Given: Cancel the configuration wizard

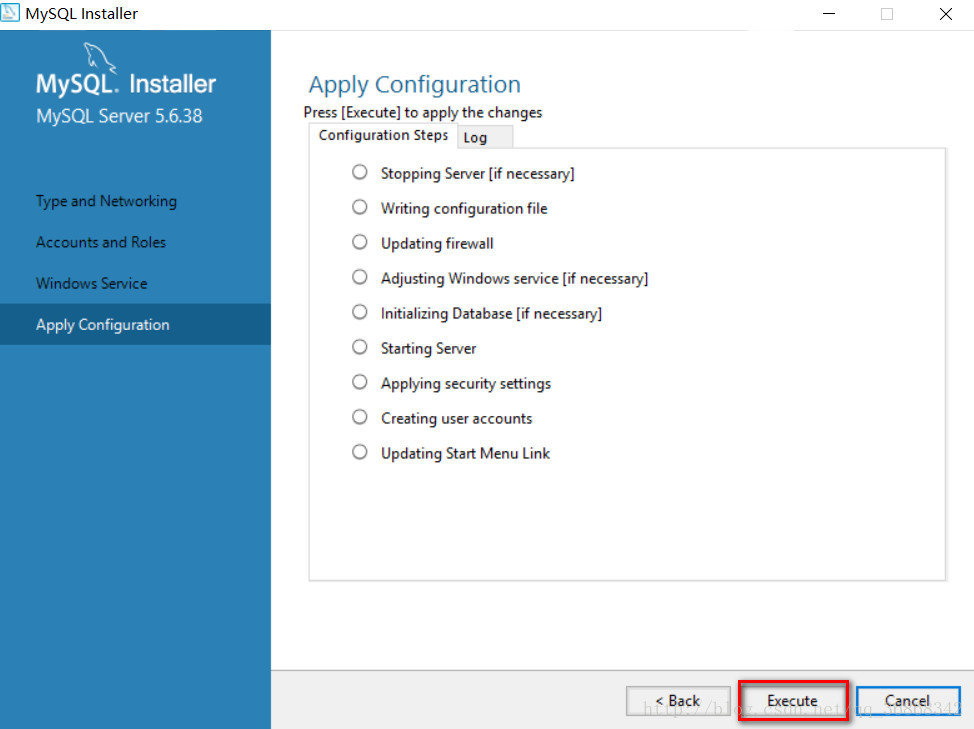Looking at the screenshot, I should [x=908, y=700].
